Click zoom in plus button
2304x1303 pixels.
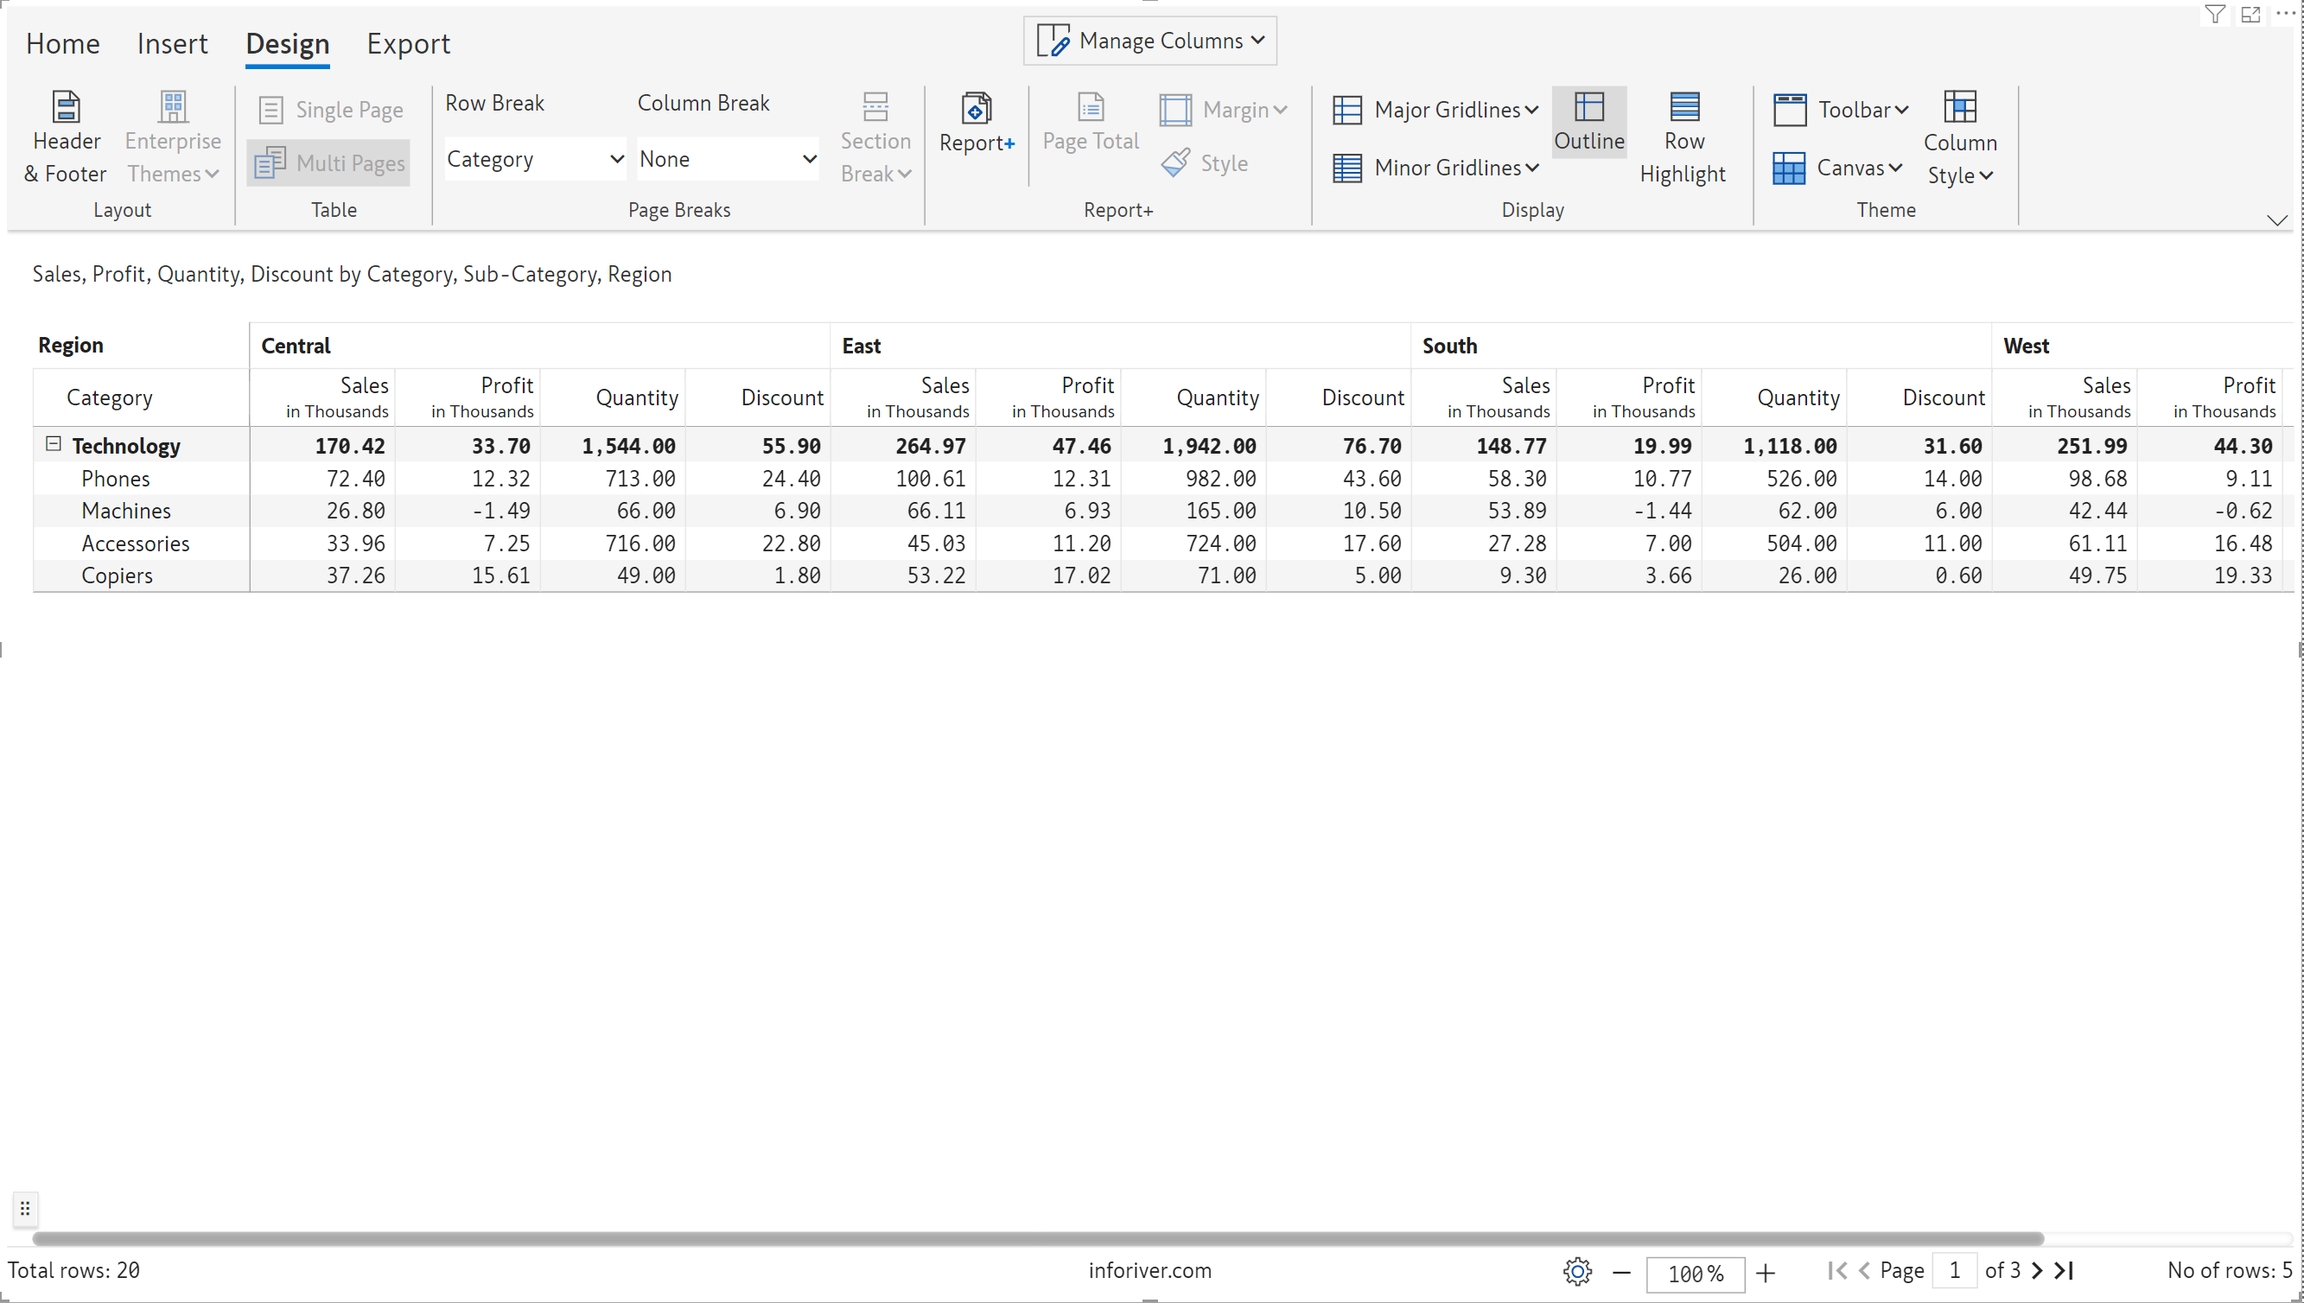tap(1766, 1272)
